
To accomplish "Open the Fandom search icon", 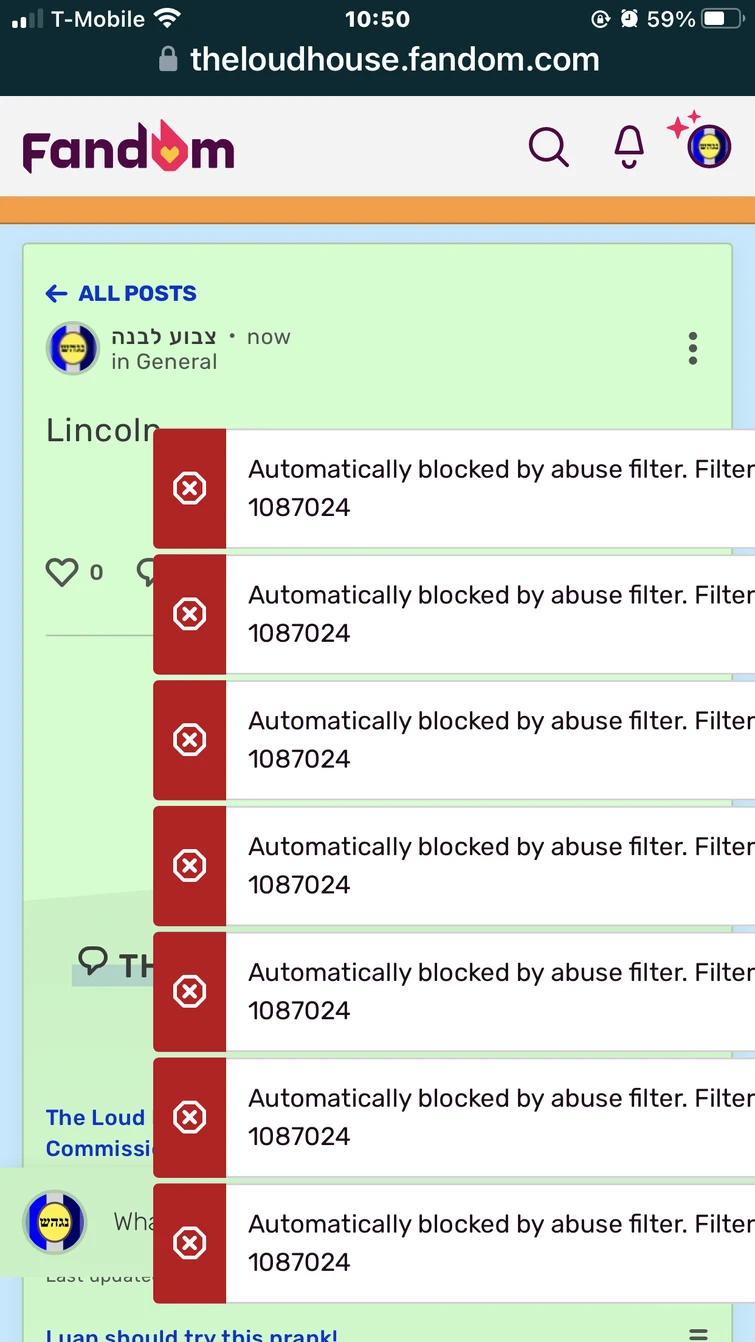I will [x=548, y=148].
